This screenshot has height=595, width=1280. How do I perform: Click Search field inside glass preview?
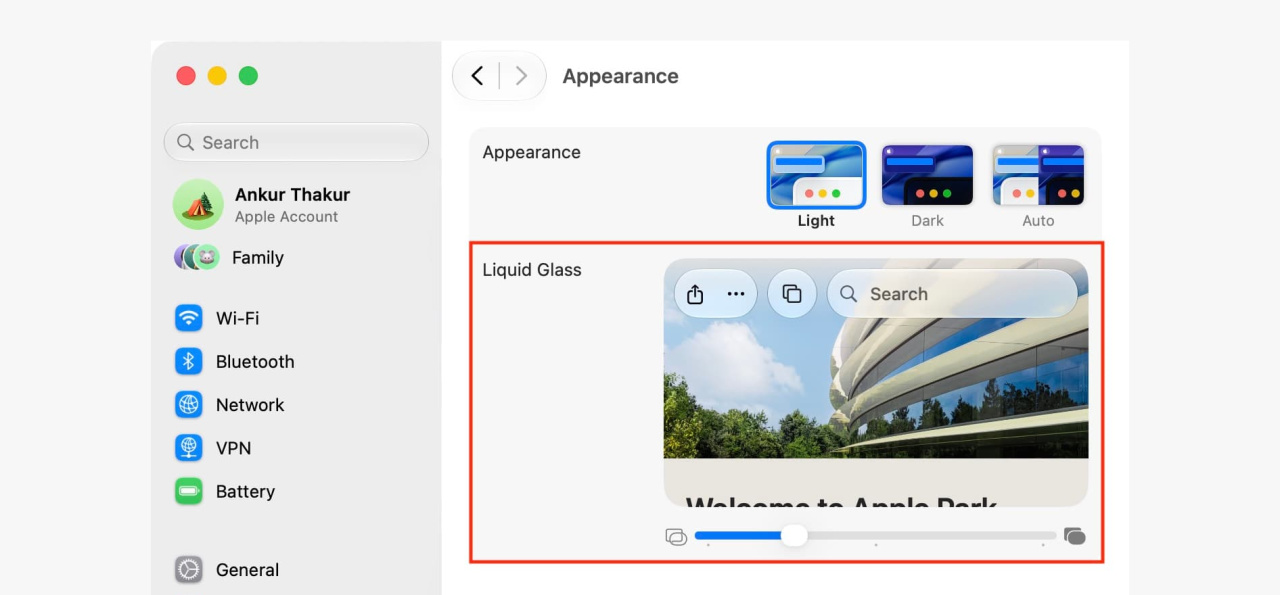point(952,294)
